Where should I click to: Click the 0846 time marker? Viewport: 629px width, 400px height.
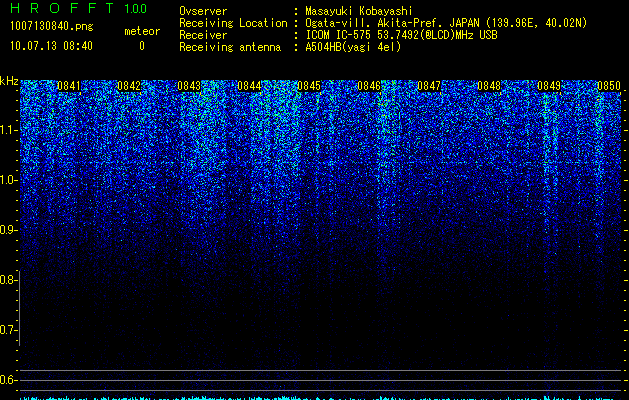coord(369,86)
